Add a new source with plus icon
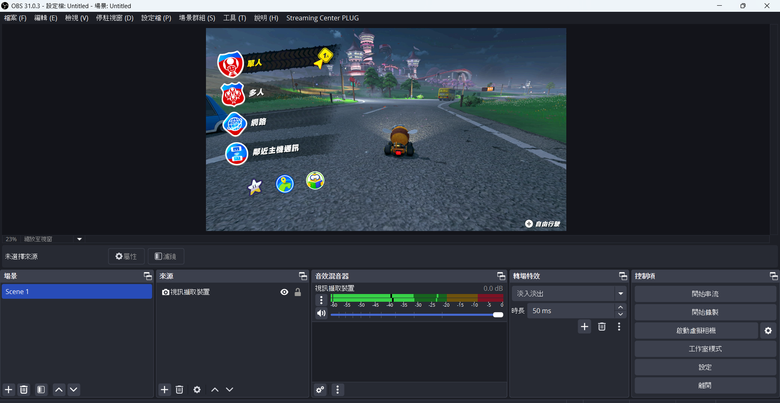Viewport: 780px width, 403px height. (165, 390)
